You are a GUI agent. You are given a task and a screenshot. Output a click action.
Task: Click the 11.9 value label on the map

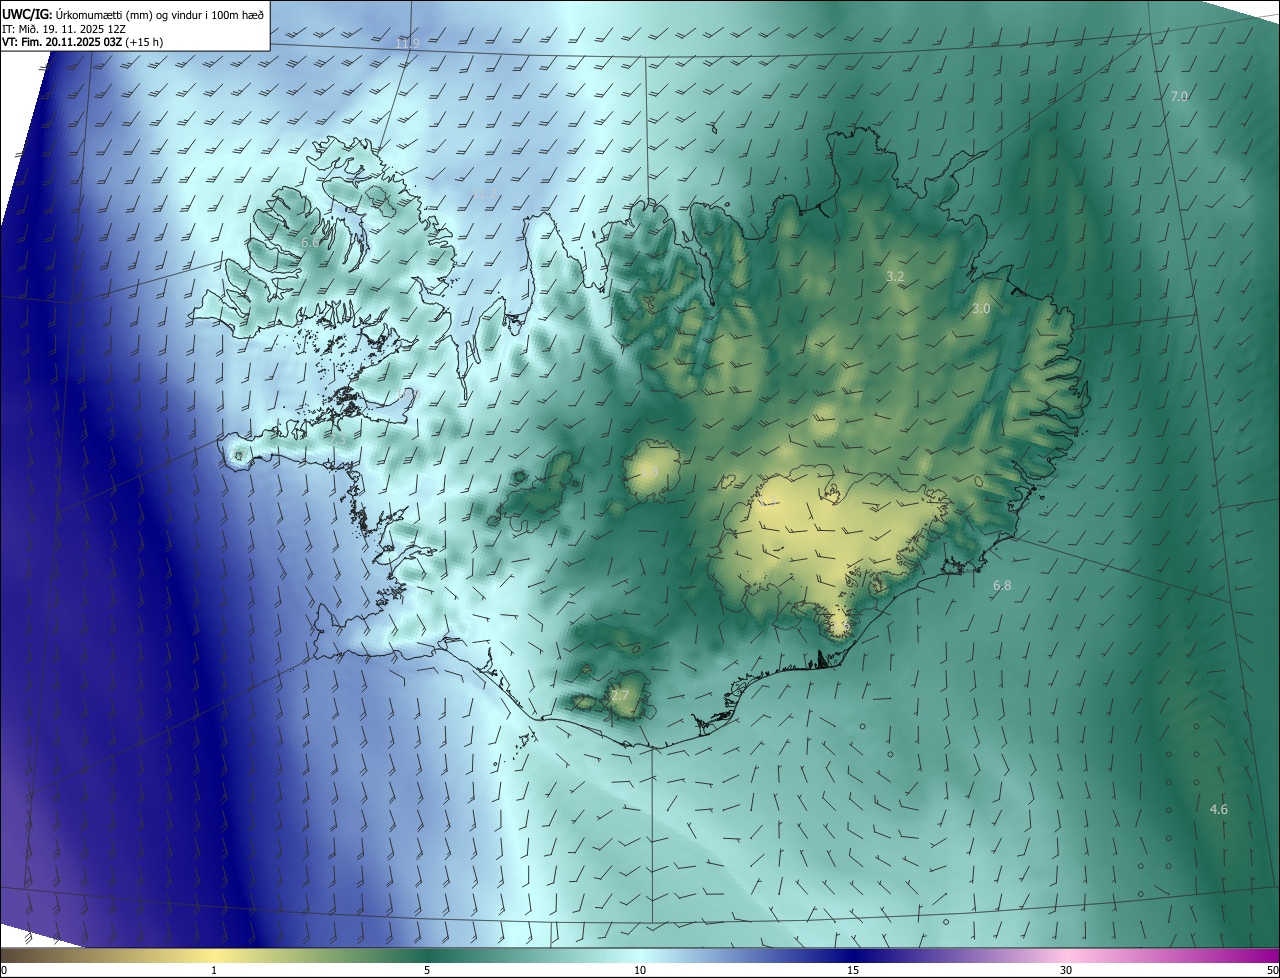click(407, 44)
